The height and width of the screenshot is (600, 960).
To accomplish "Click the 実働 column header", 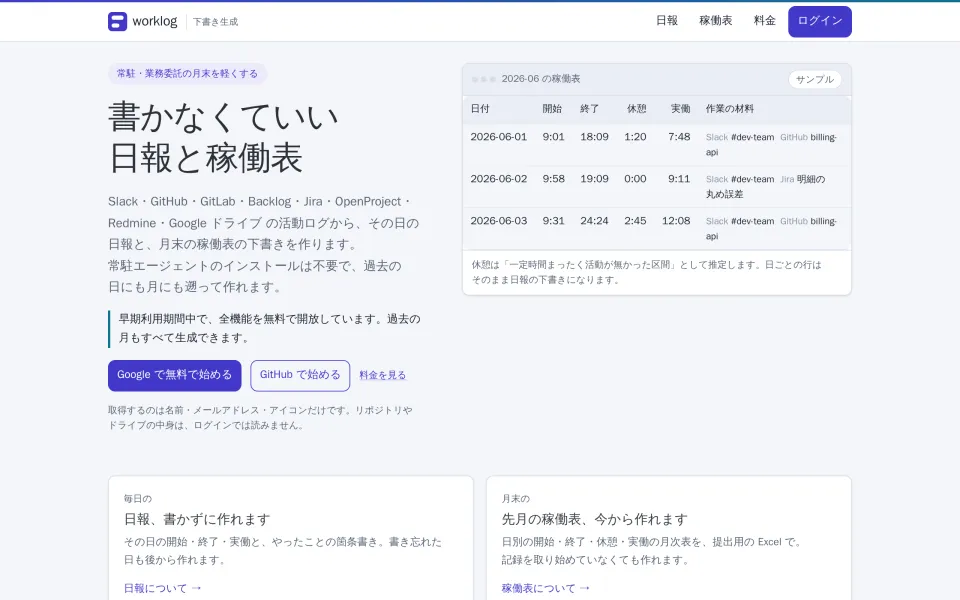I will [680, 108].
